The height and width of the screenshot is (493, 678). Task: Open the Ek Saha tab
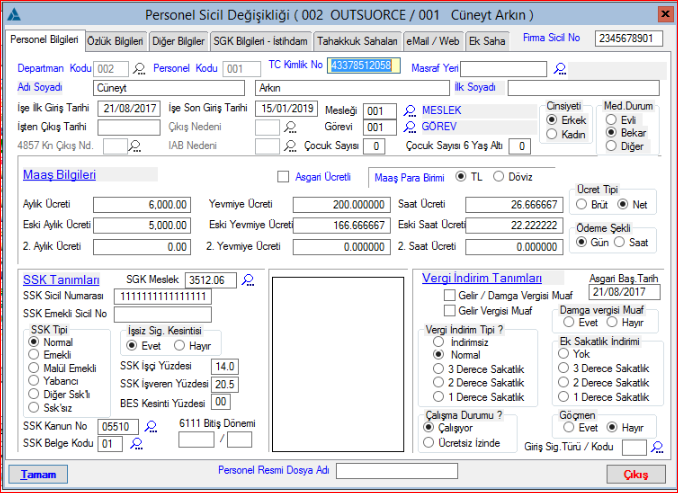487,41
